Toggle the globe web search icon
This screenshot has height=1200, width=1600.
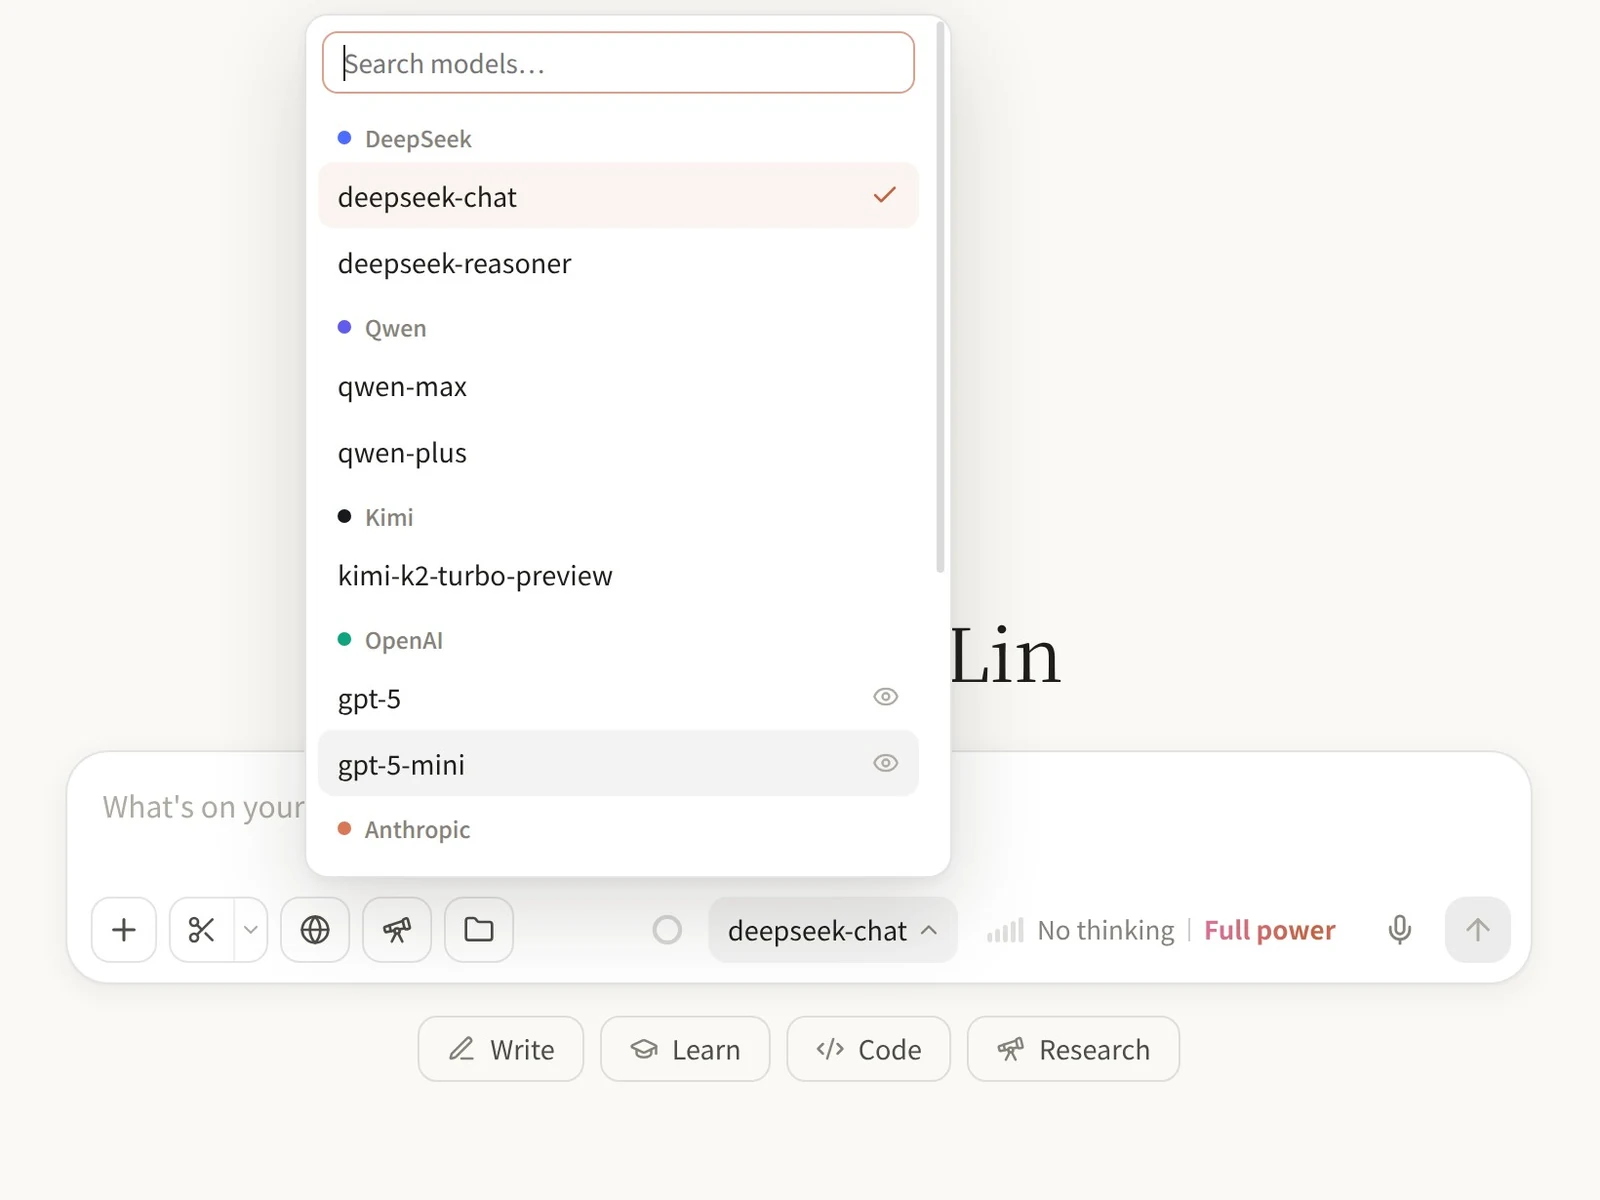tap(315, 930)
